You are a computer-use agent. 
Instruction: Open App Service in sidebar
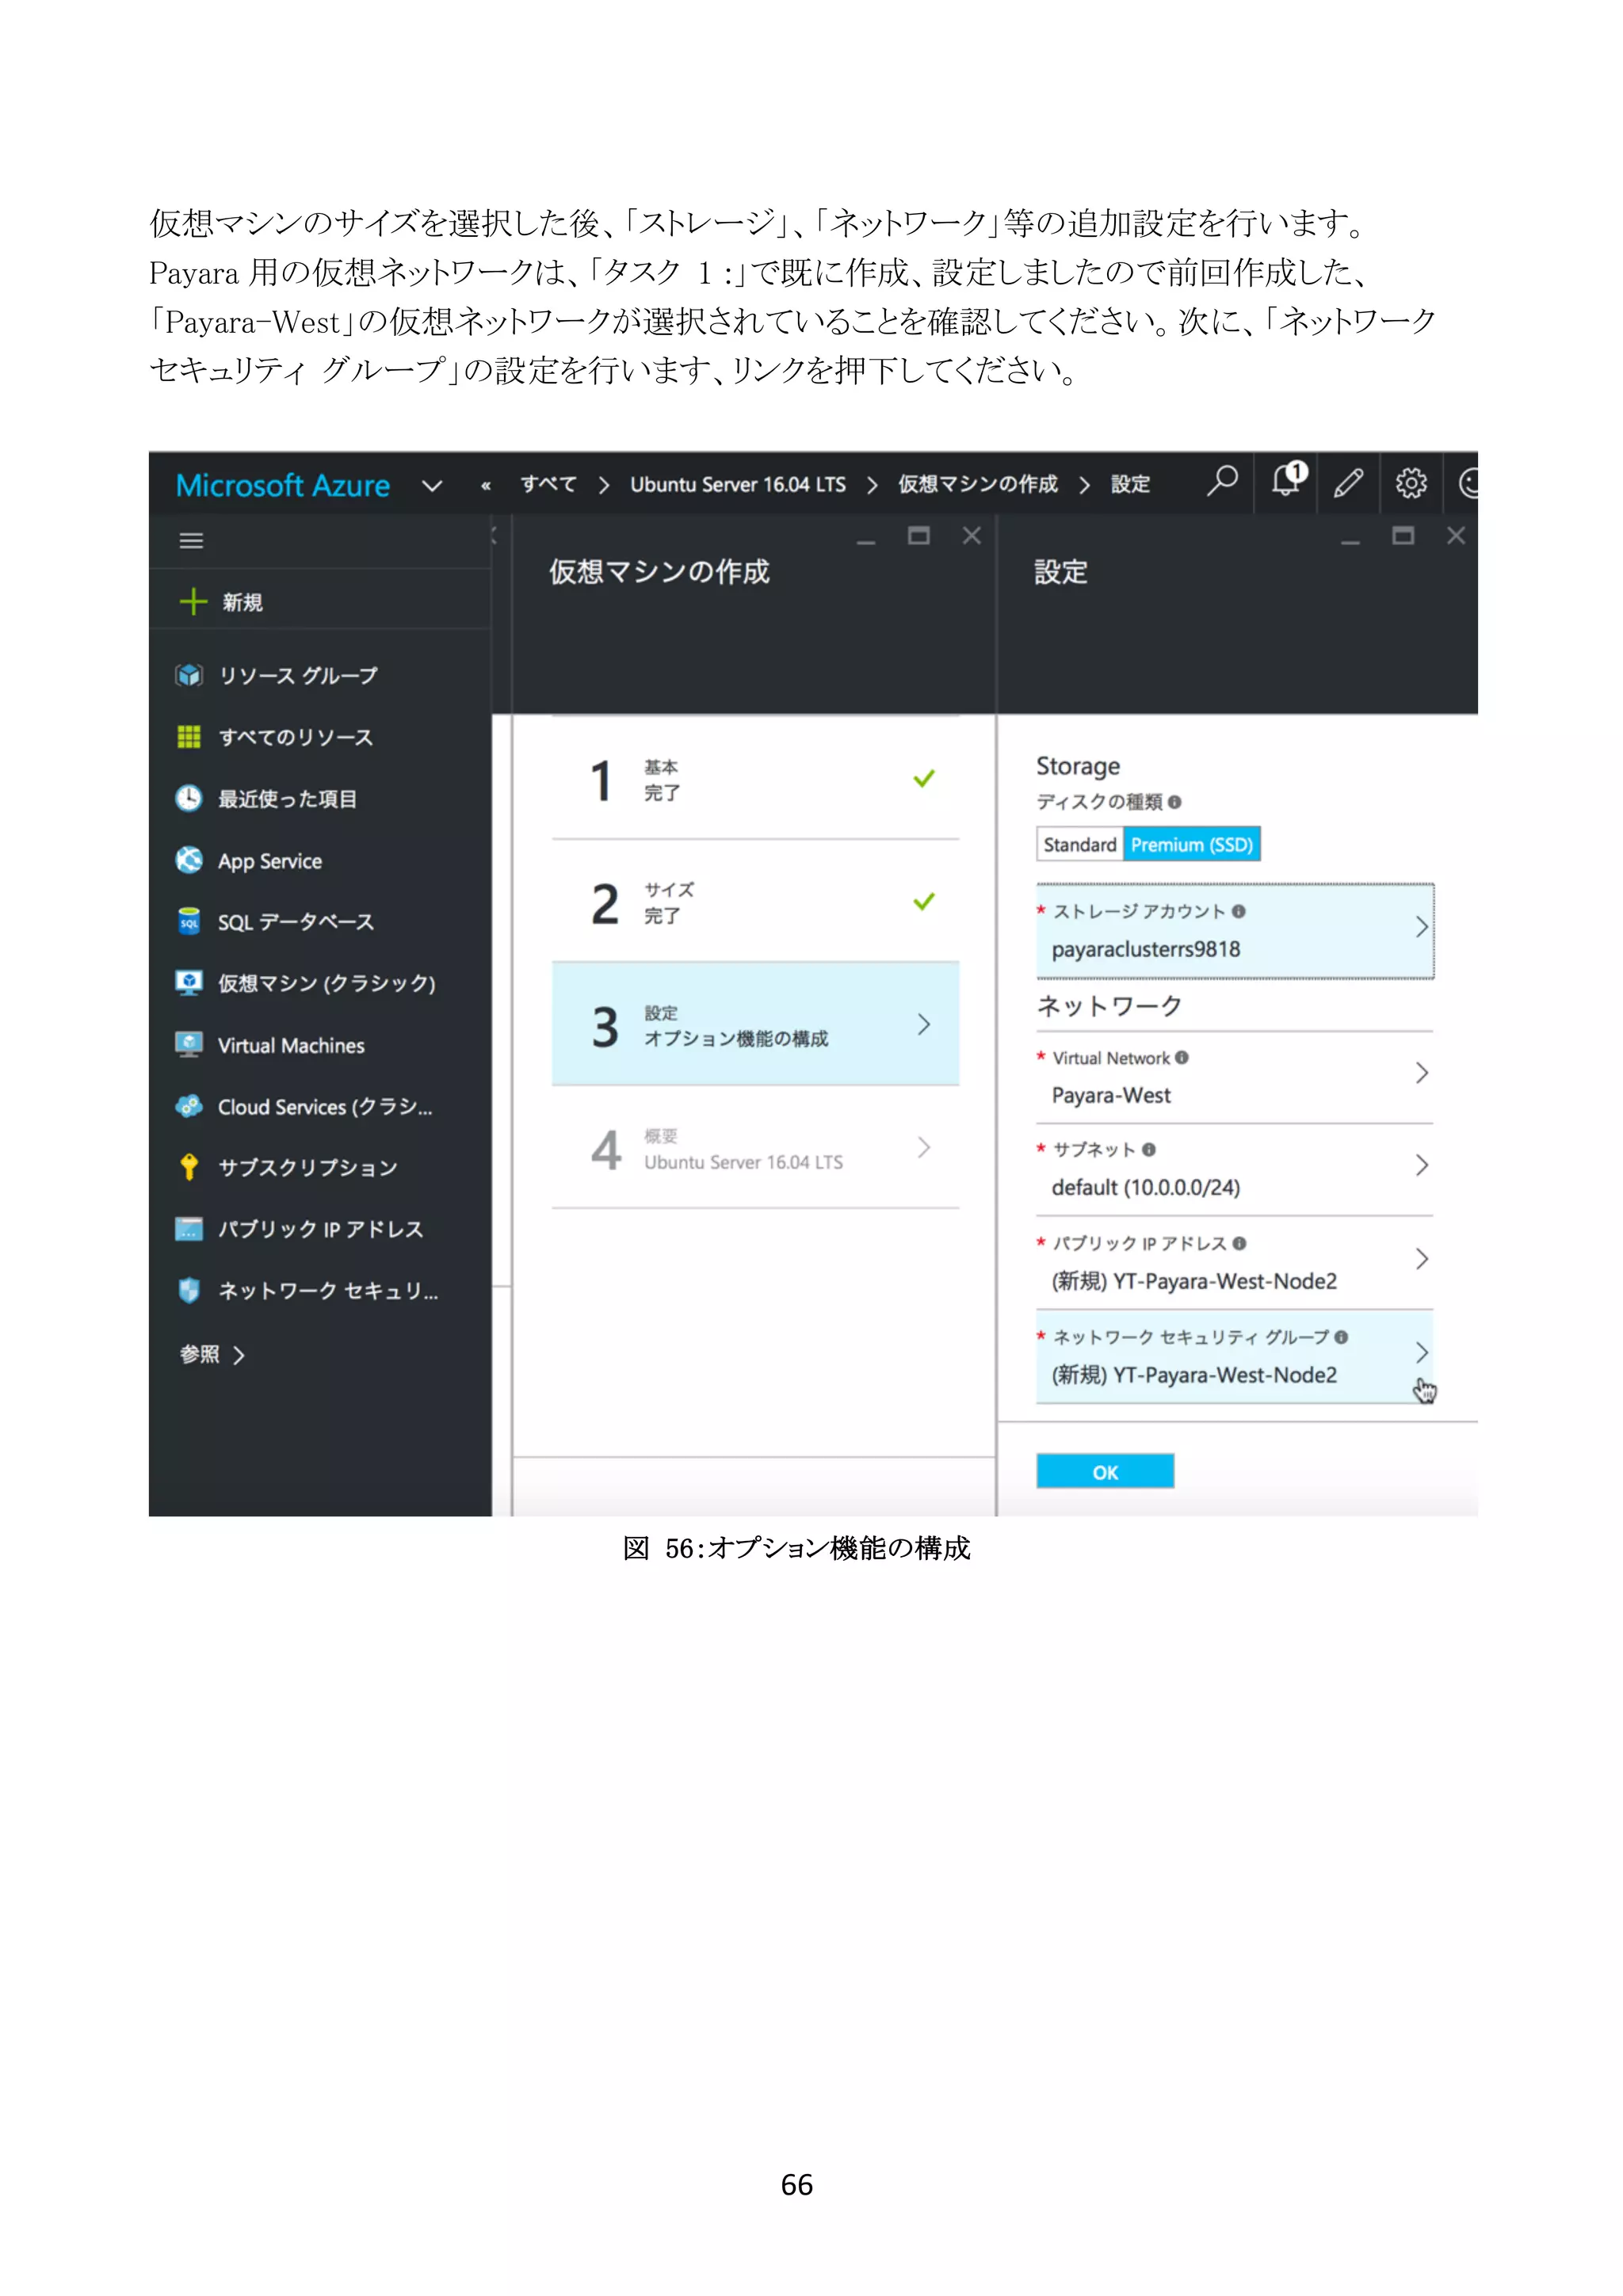click(269, 862)
